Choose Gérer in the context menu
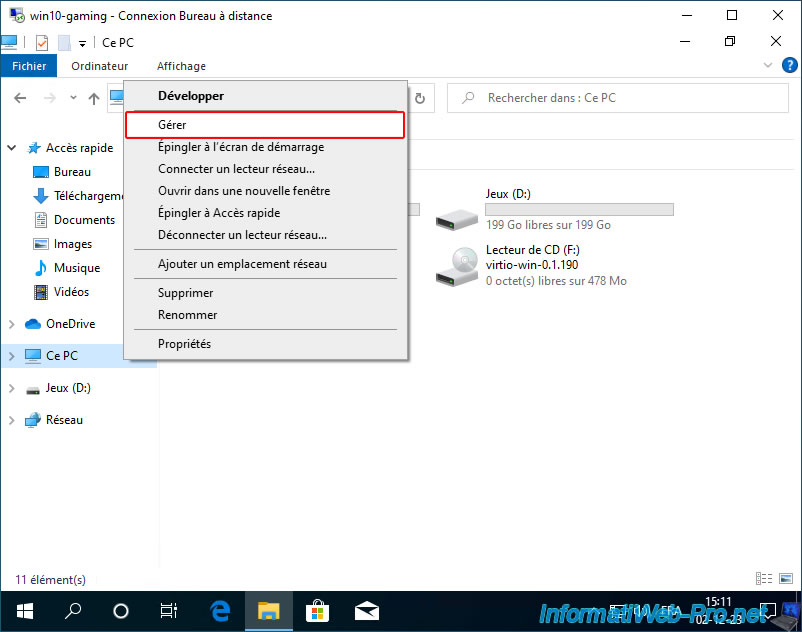Screen dimensions: 802x632 265,125
